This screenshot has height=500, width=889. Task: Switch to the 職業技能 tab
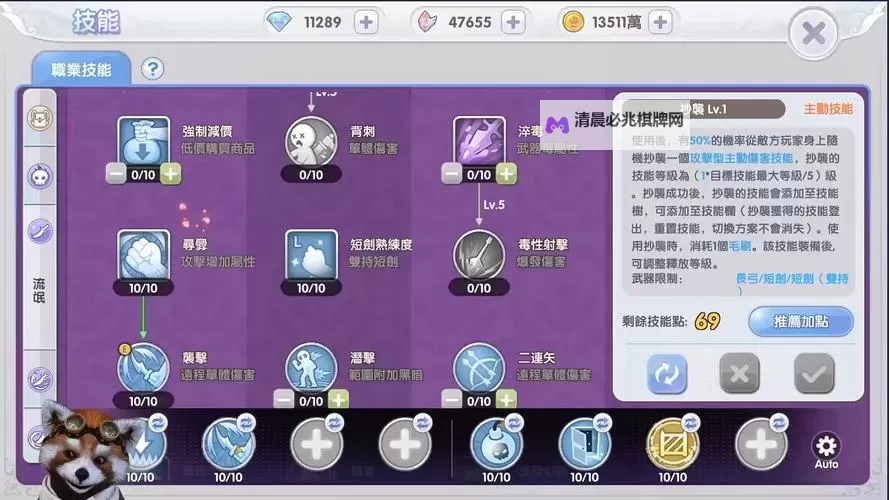click(81, 70)
